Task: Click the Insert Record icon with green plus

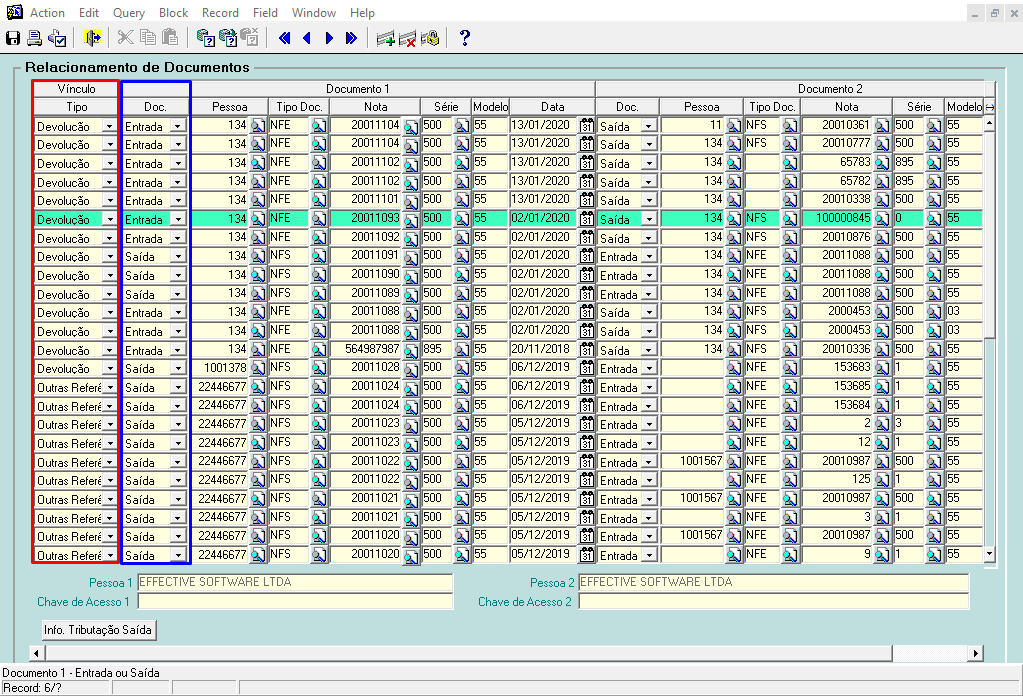Action: tap(385, 38)
